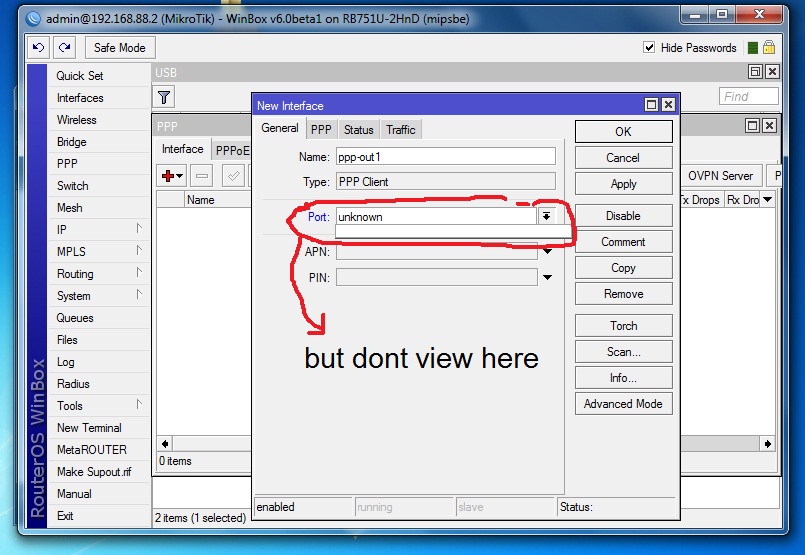
Task: Click the Info... button
Action: 623,378
